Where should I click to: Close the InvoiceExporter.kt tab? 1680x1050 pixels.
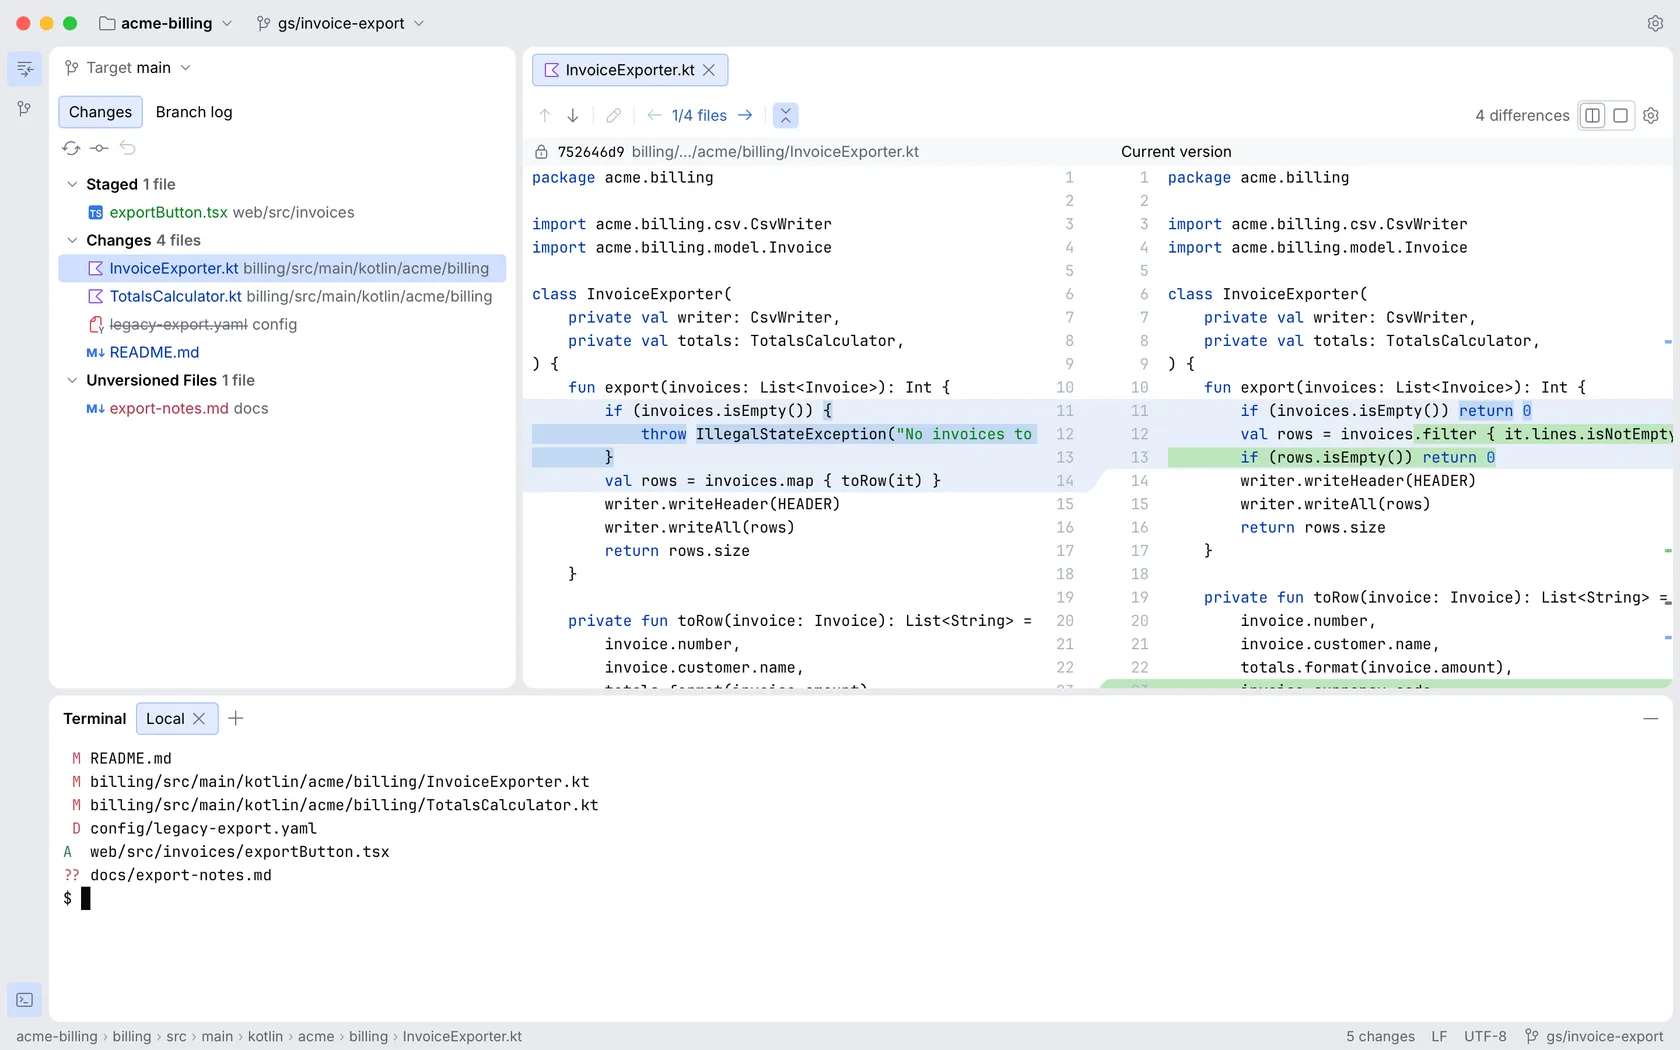pos(709,70)
